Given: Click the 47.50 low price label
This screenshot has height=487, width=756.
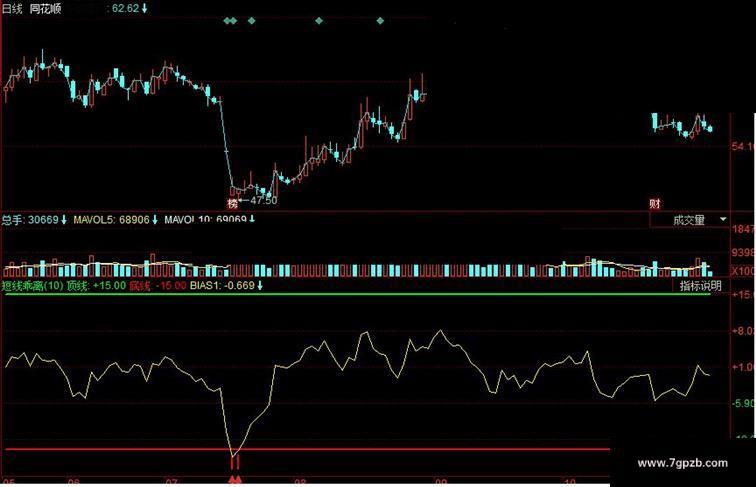Looking at the screenshot, I should click(x=264, y=201).
